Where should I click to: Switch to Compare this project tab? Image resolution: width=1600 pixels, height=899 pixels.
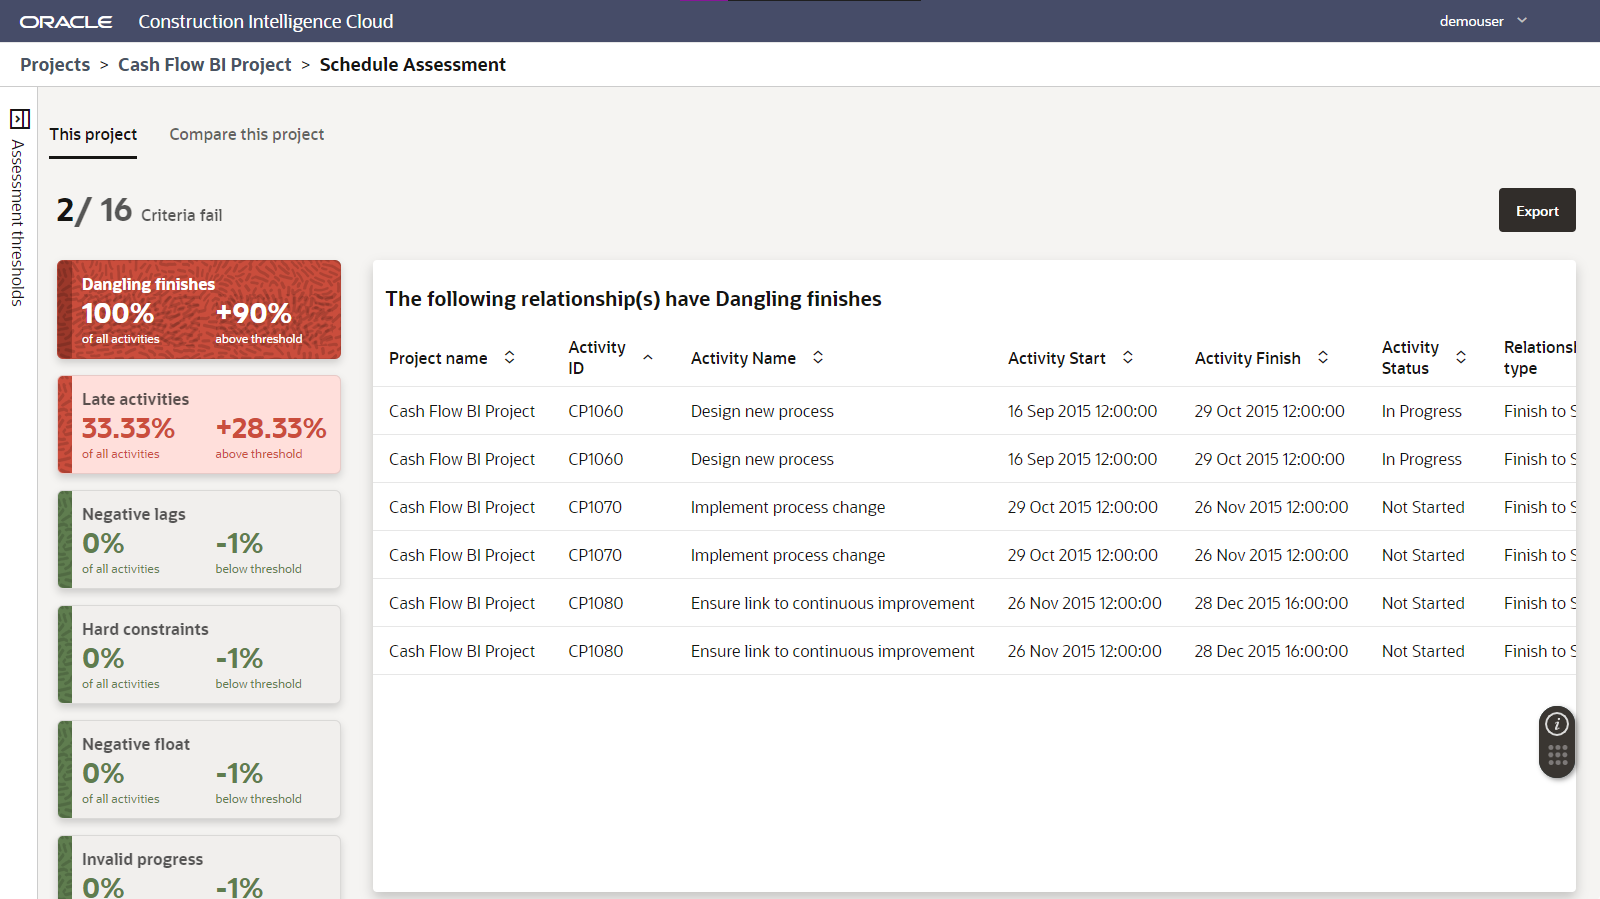(x=247, y=134)
